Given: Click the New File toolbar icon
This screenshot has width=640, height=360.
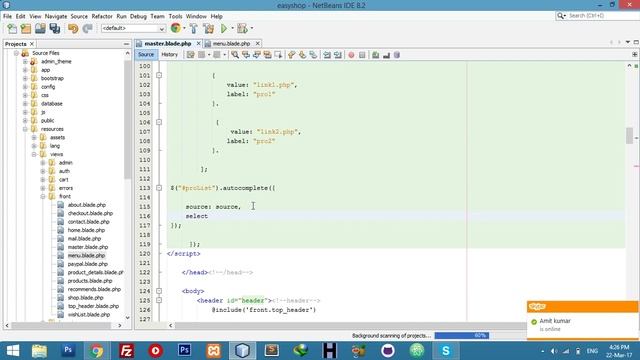Looking at the screenshot, I should pyautogui.click(x=12, y=29).
